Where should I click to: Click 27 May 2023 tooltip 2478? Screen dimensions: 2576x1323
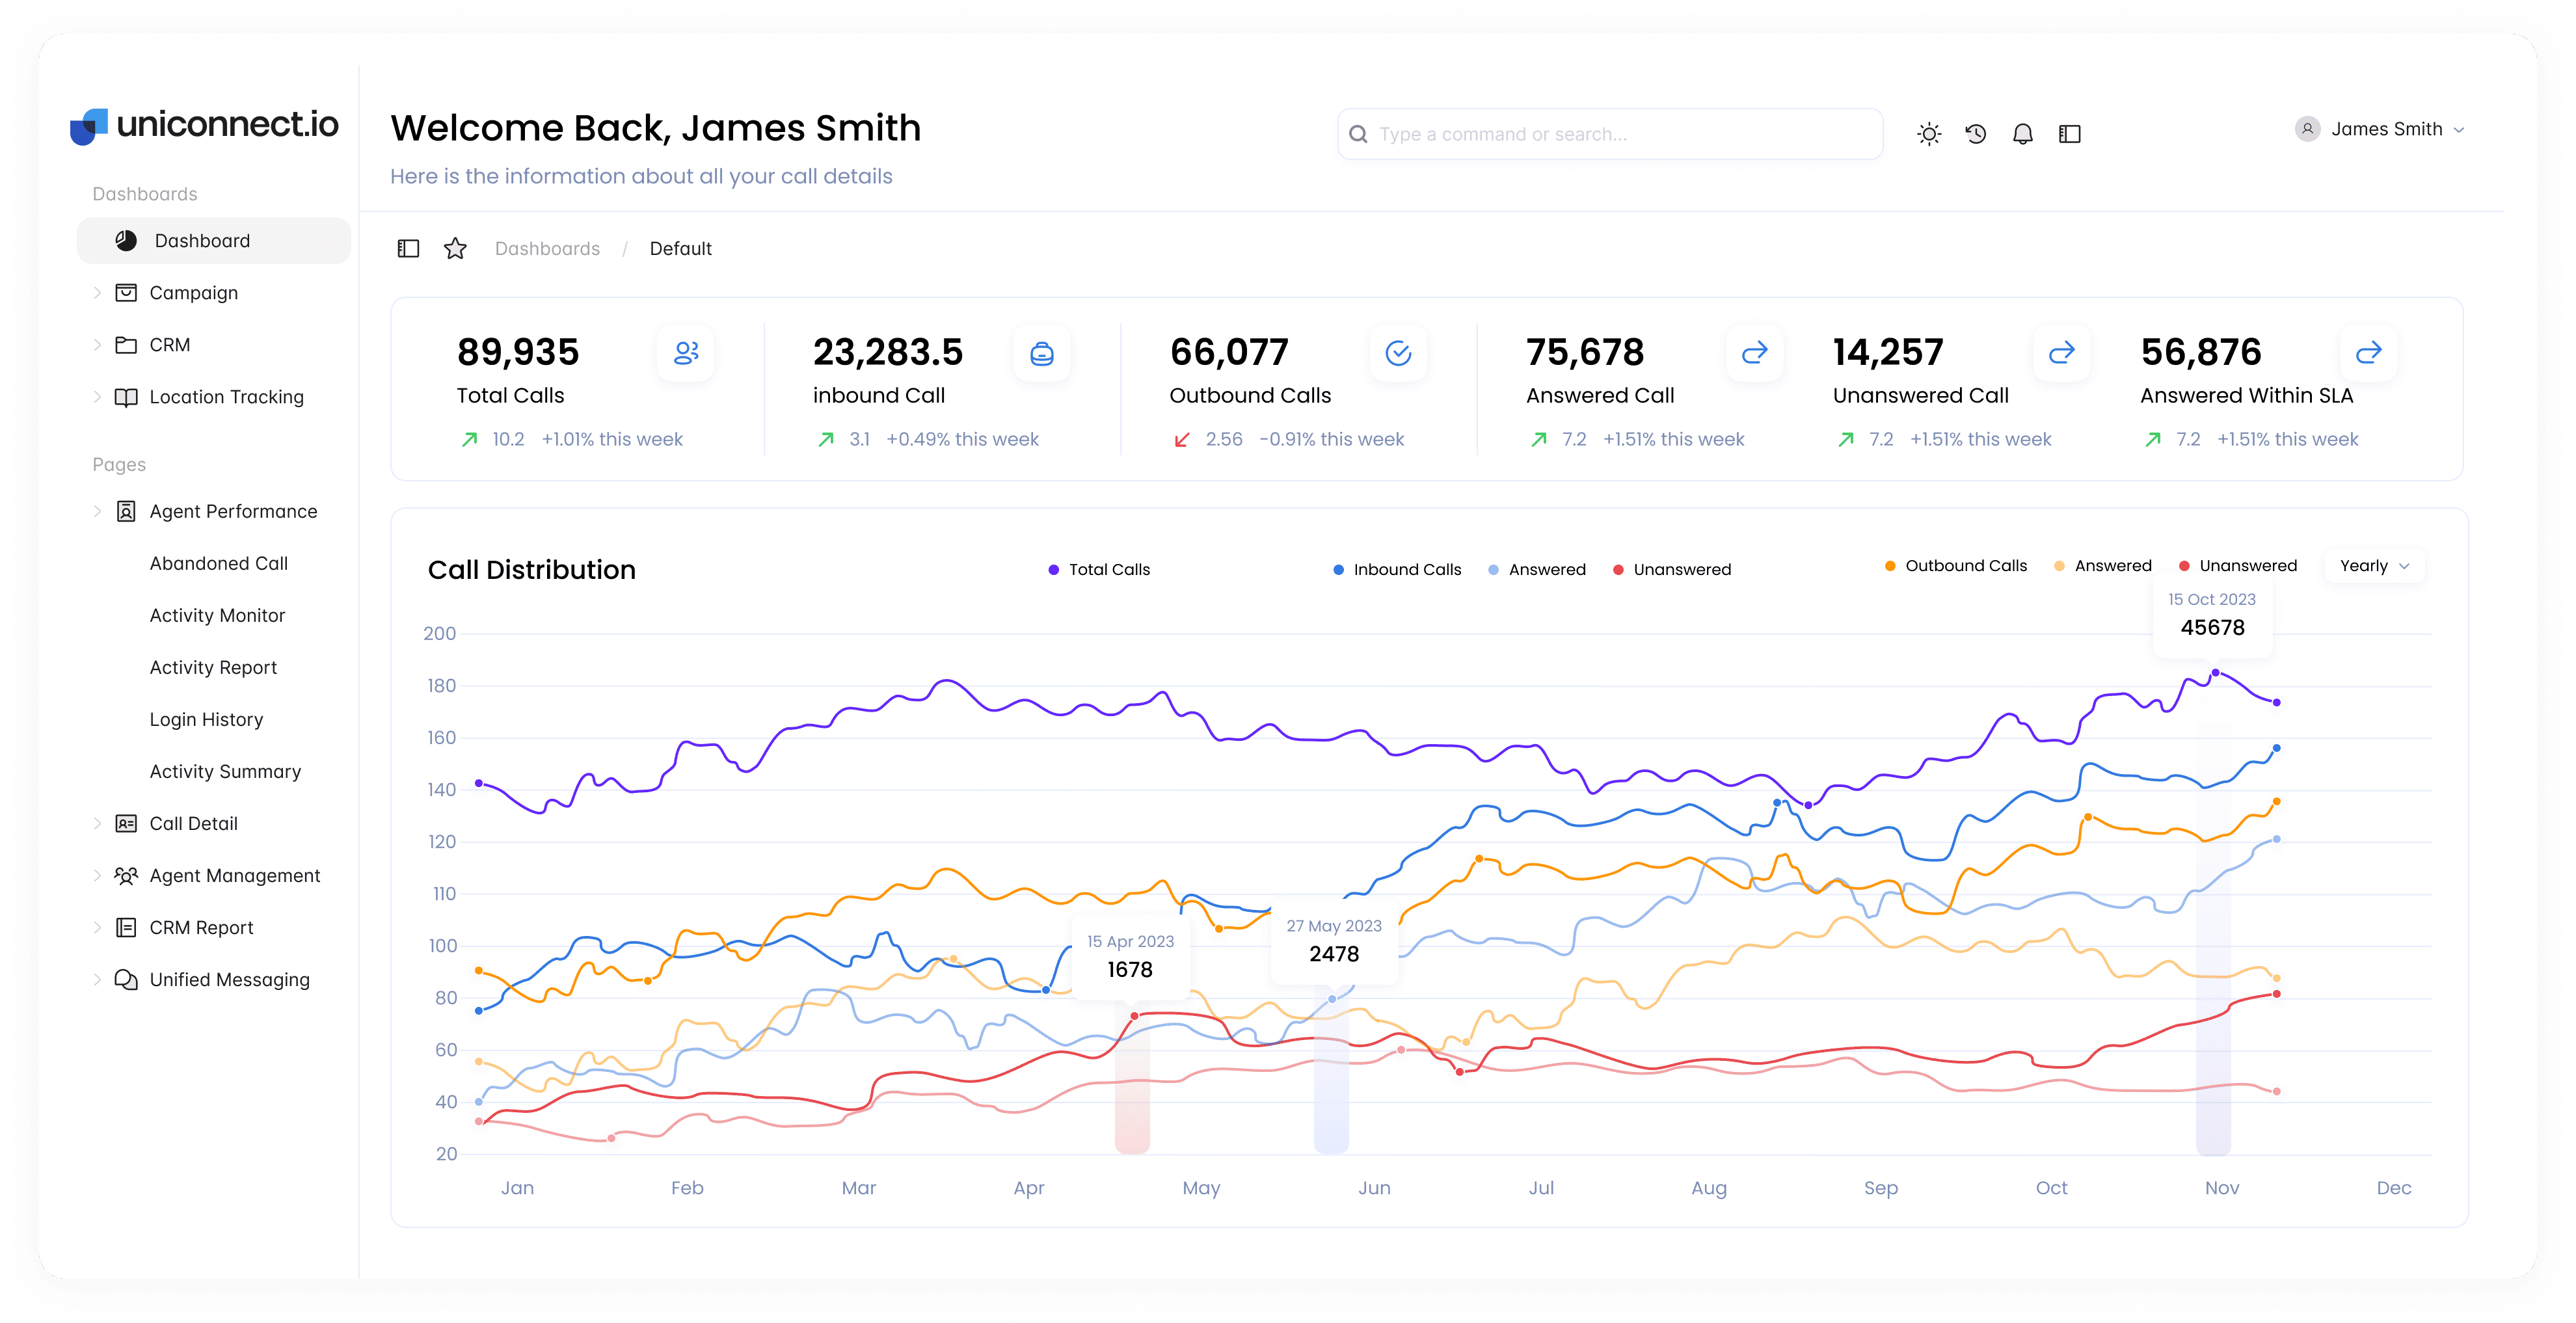pos(1334,942)
